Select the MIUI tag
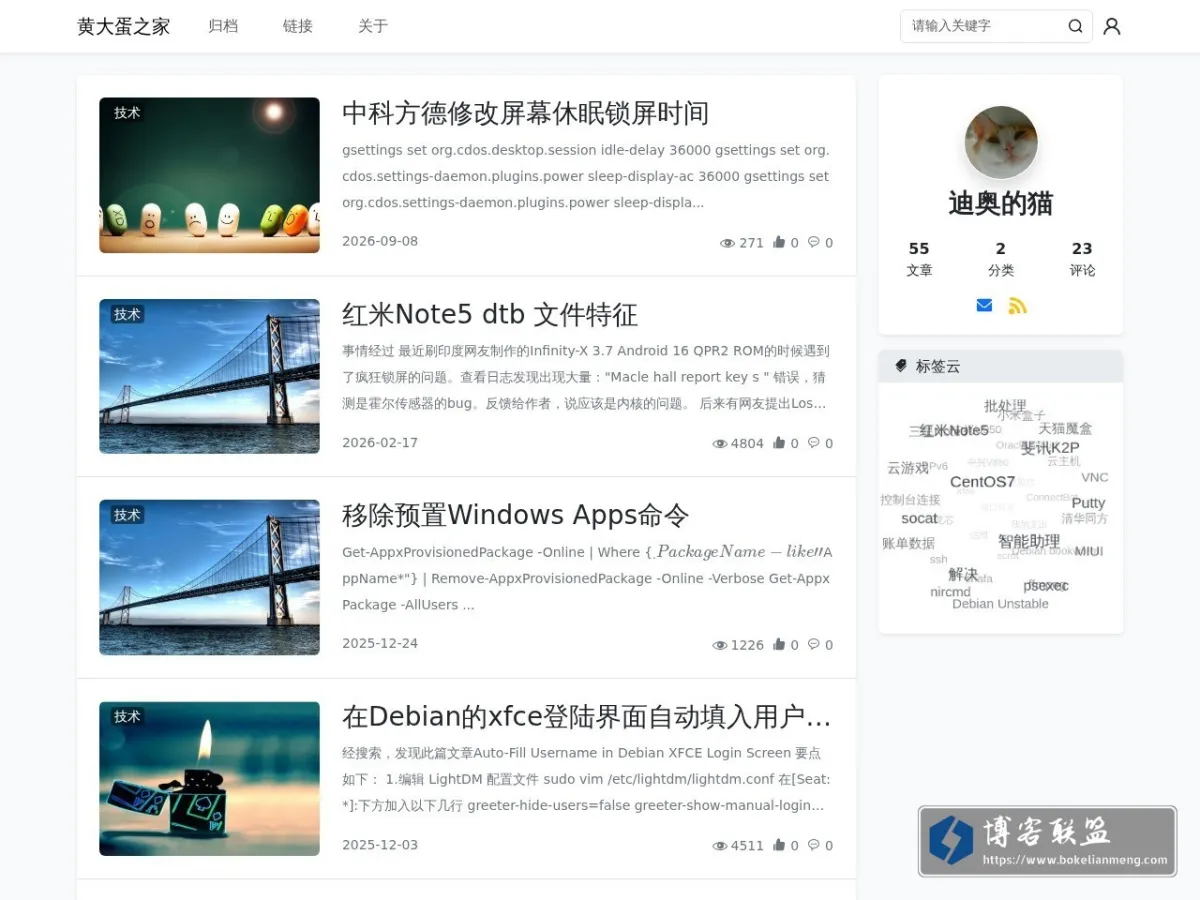This screenshot has height=900, width=1200. pos(1089,551)
